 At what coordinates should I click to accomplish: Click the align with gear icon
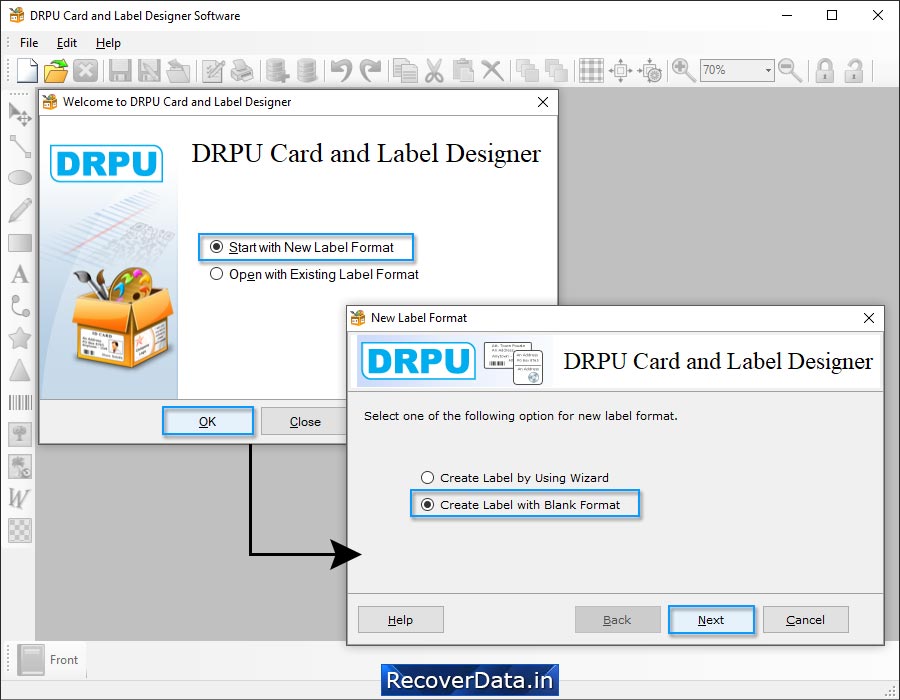tap(650, 71)
